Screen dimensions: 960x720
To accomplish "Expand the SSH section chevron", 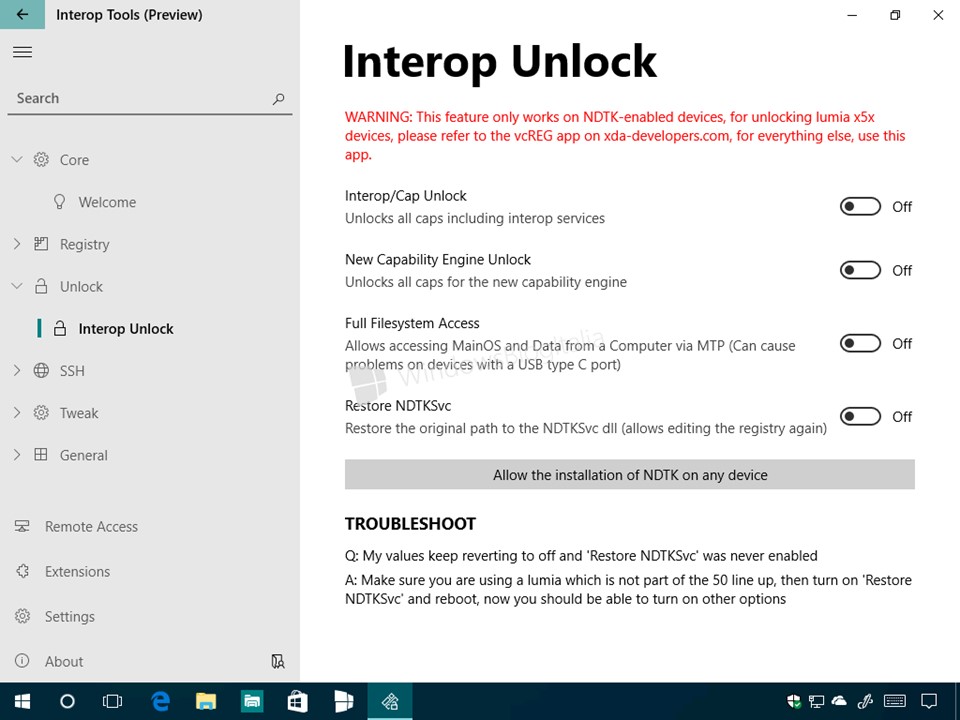I will click(17, 370).
